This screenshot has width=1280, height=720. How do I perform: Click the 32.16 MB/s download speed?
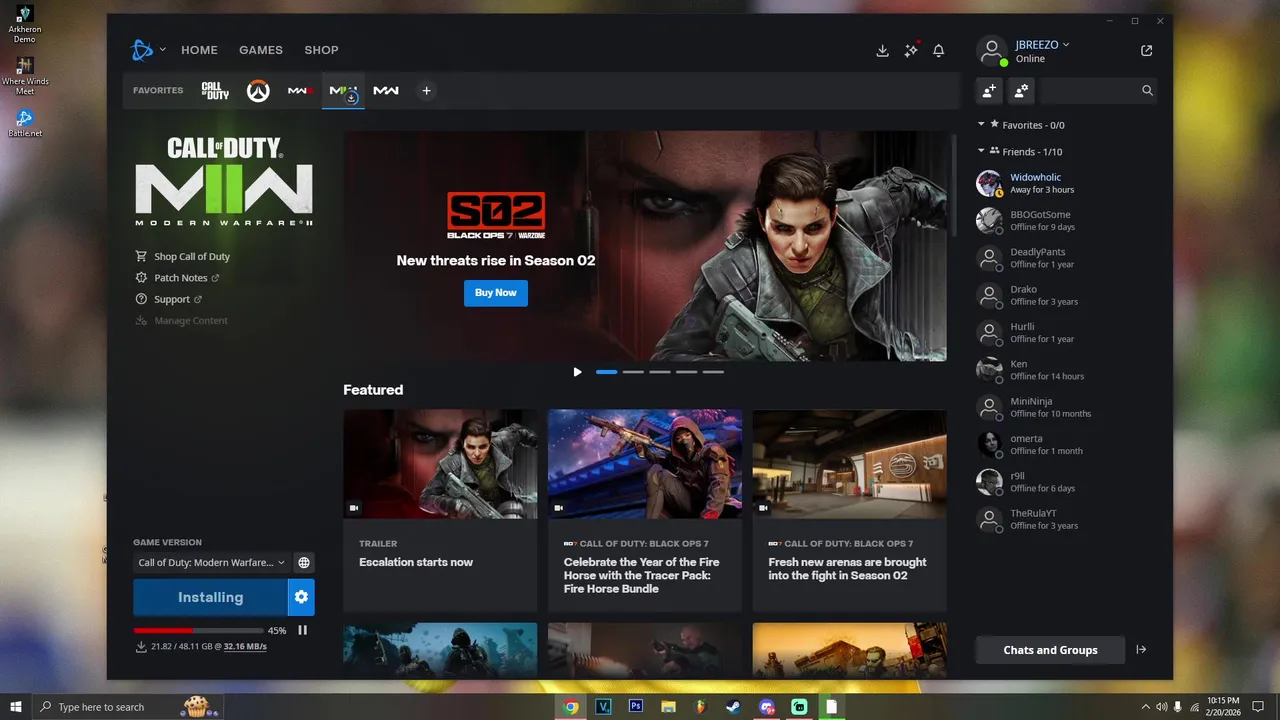point(245,647)
